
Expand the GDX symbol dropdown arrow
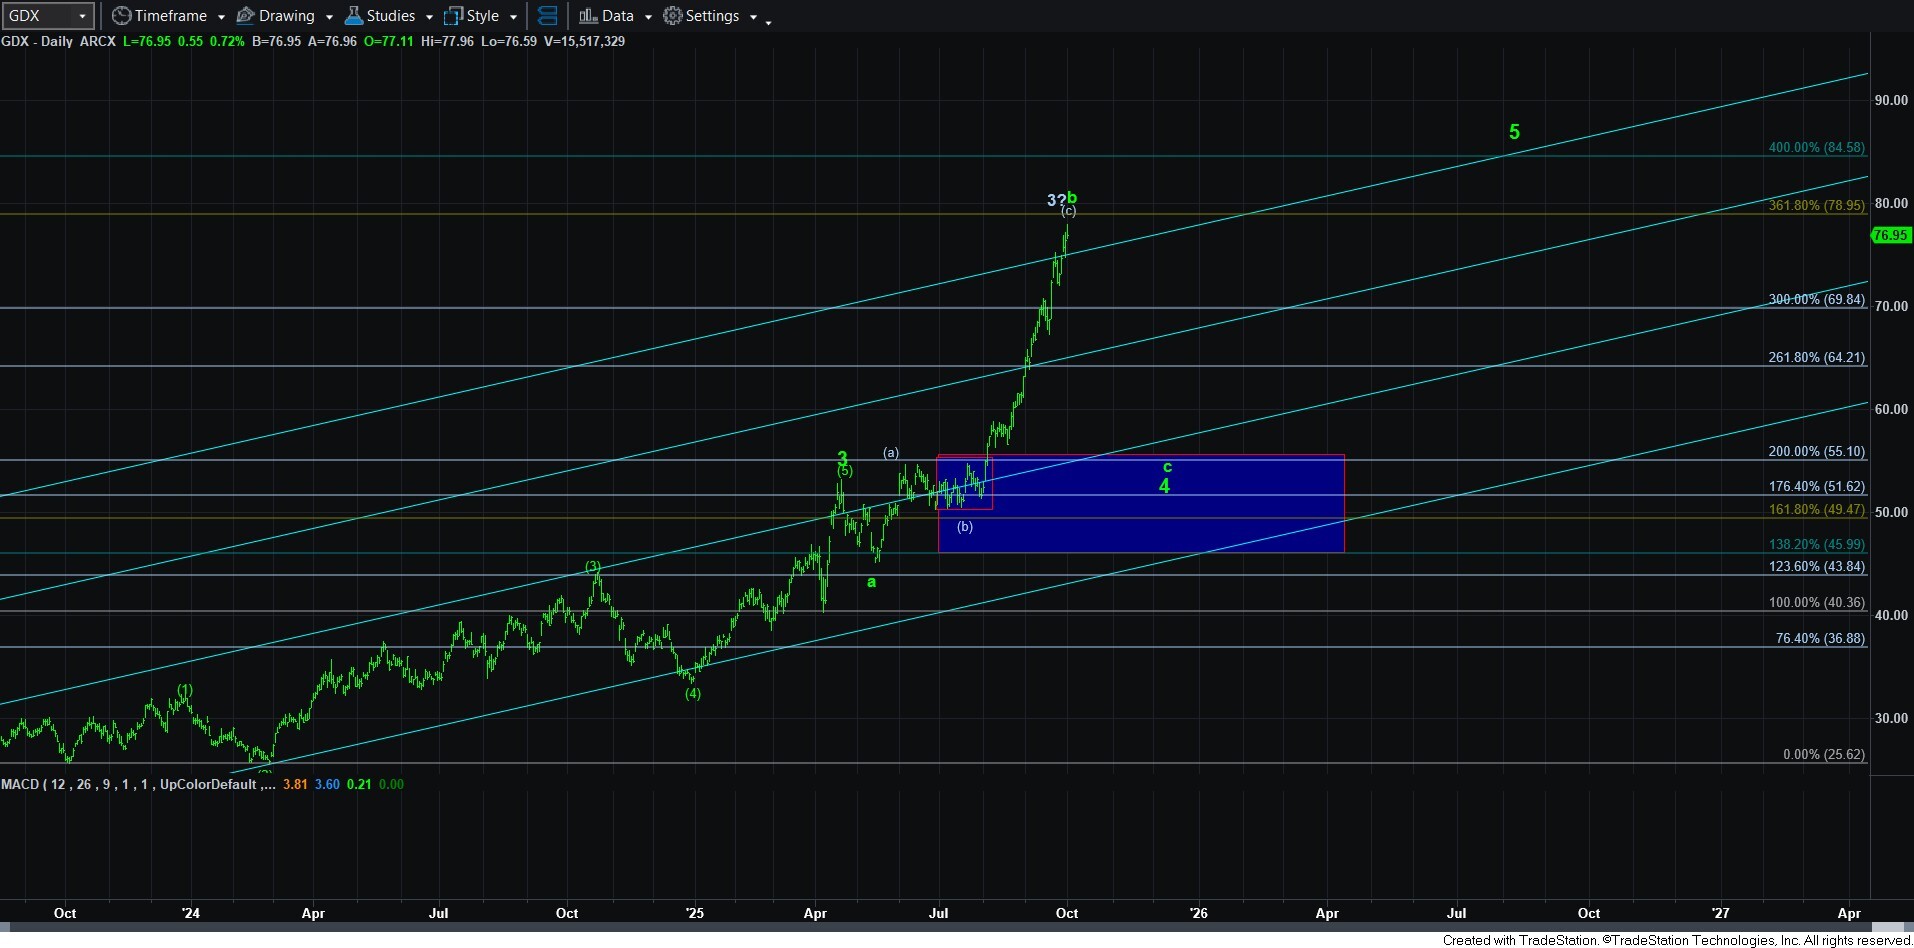82,16
